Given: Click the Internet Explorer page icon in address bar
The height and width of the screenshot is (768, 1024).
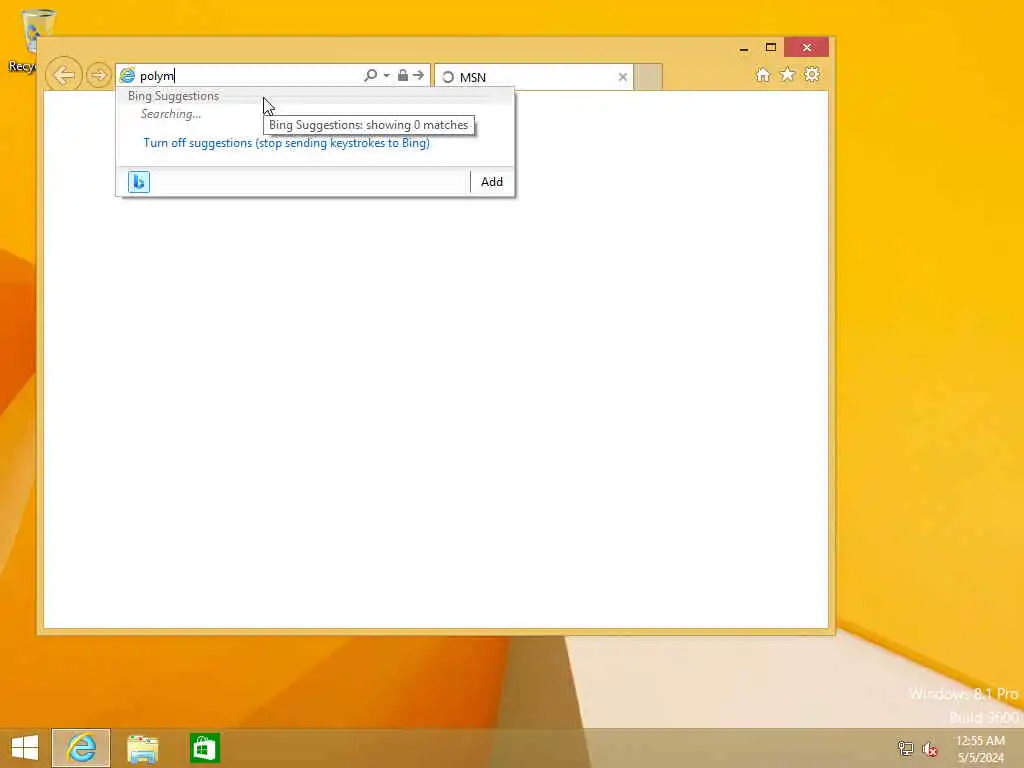Looking at the screenshot, I should [127, 76].
